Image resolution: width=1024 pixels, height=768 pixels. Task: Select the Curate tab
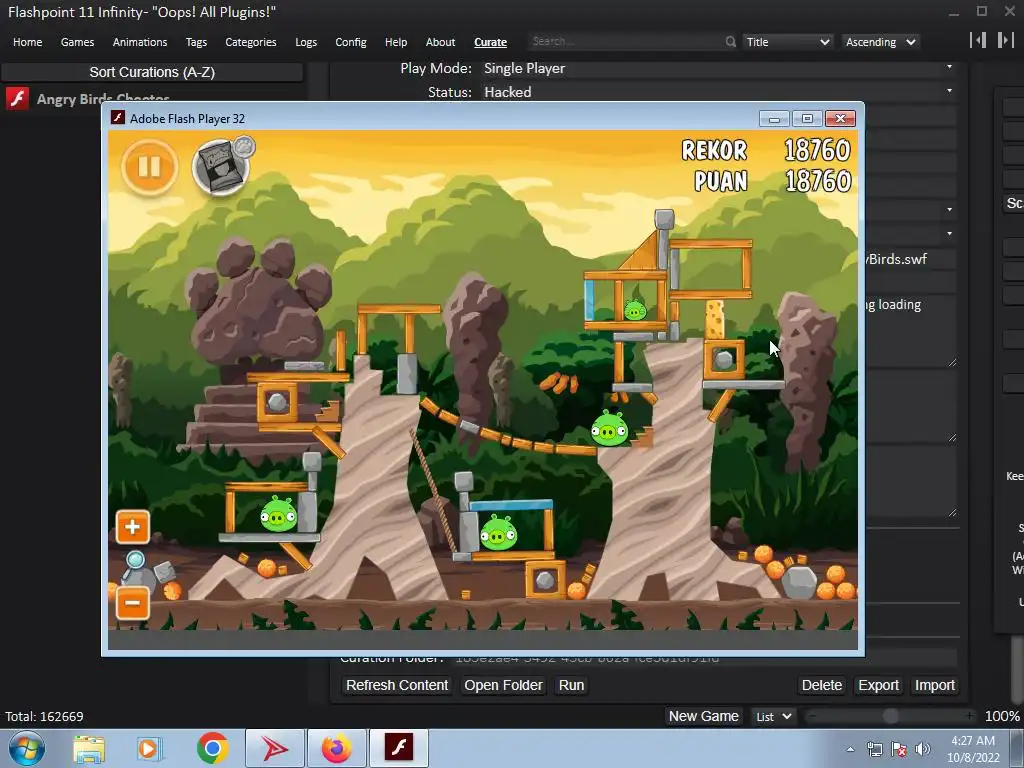point(490,42)
